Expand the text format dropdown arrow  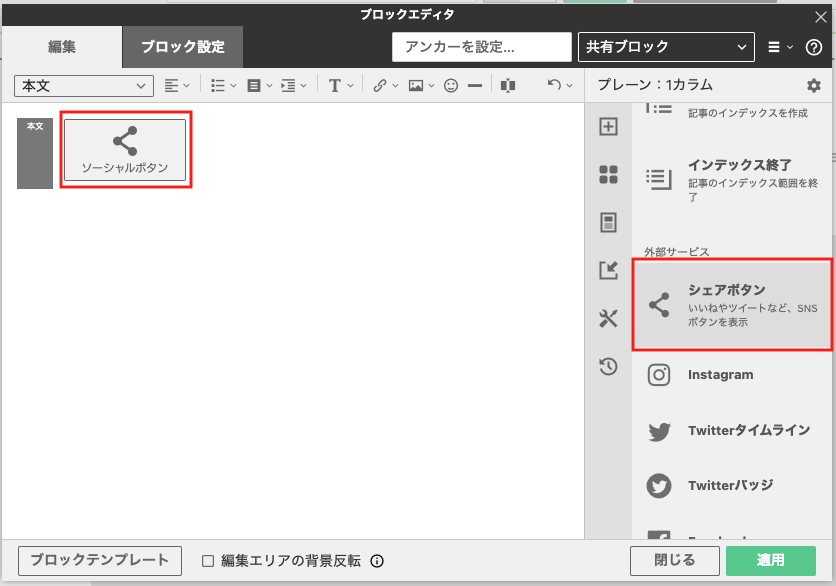click(350, 85)
